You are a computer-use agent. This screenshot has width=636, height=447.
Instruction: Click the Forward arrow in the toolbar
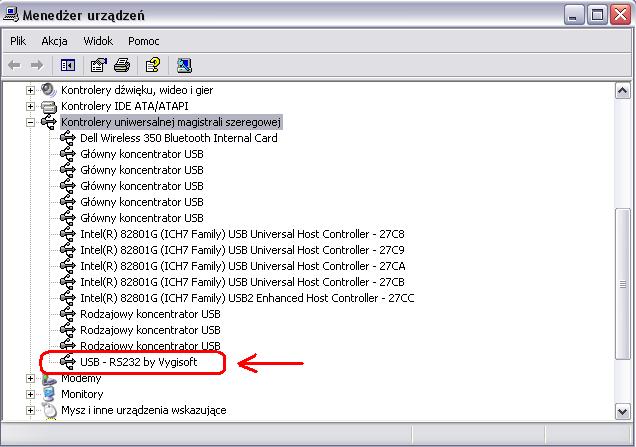pos(38,66)
